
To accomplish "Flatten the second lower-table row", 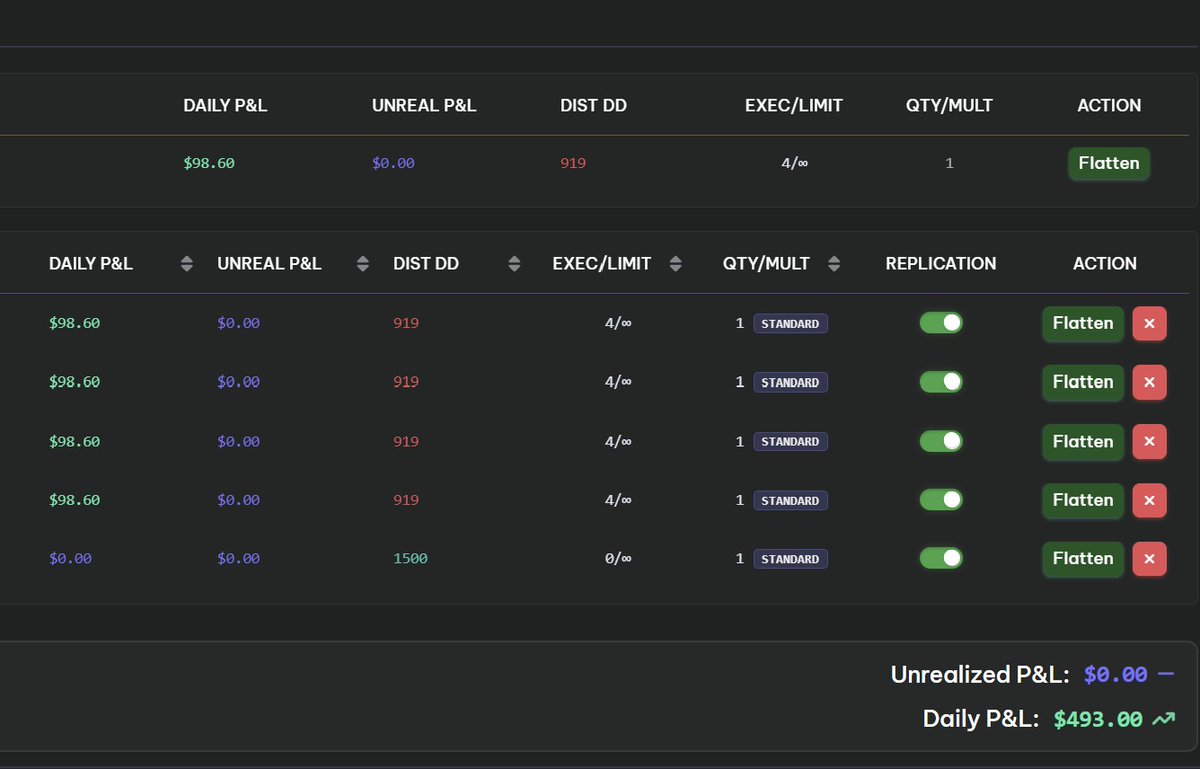I will pyautogui.click(x=1083, y=382).
